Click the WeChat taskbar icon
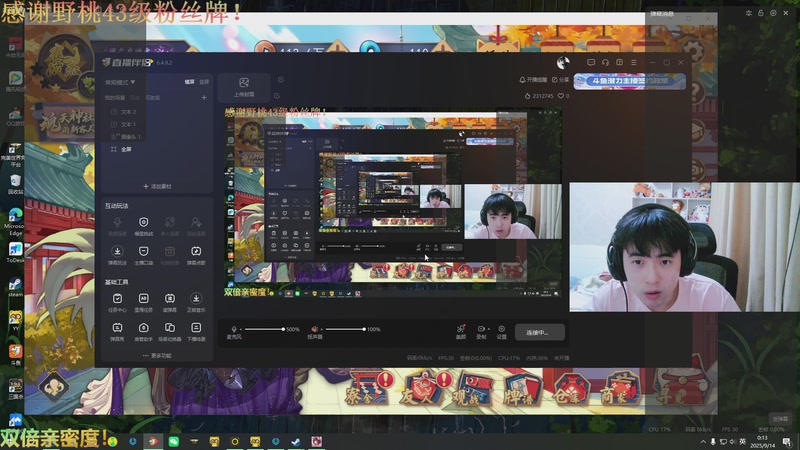The width and height of the screenshot is (800, 450). point(173,441)
